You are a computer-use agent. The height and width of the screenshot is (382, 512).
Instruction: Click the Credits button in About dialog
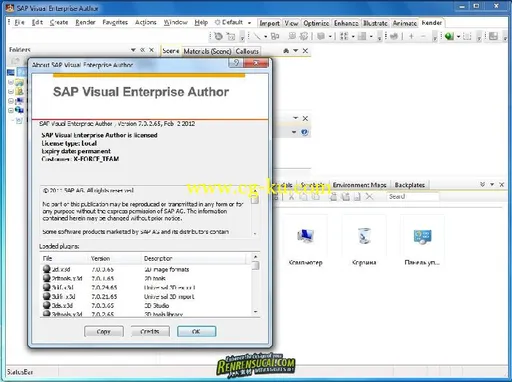tap(150, 331)
